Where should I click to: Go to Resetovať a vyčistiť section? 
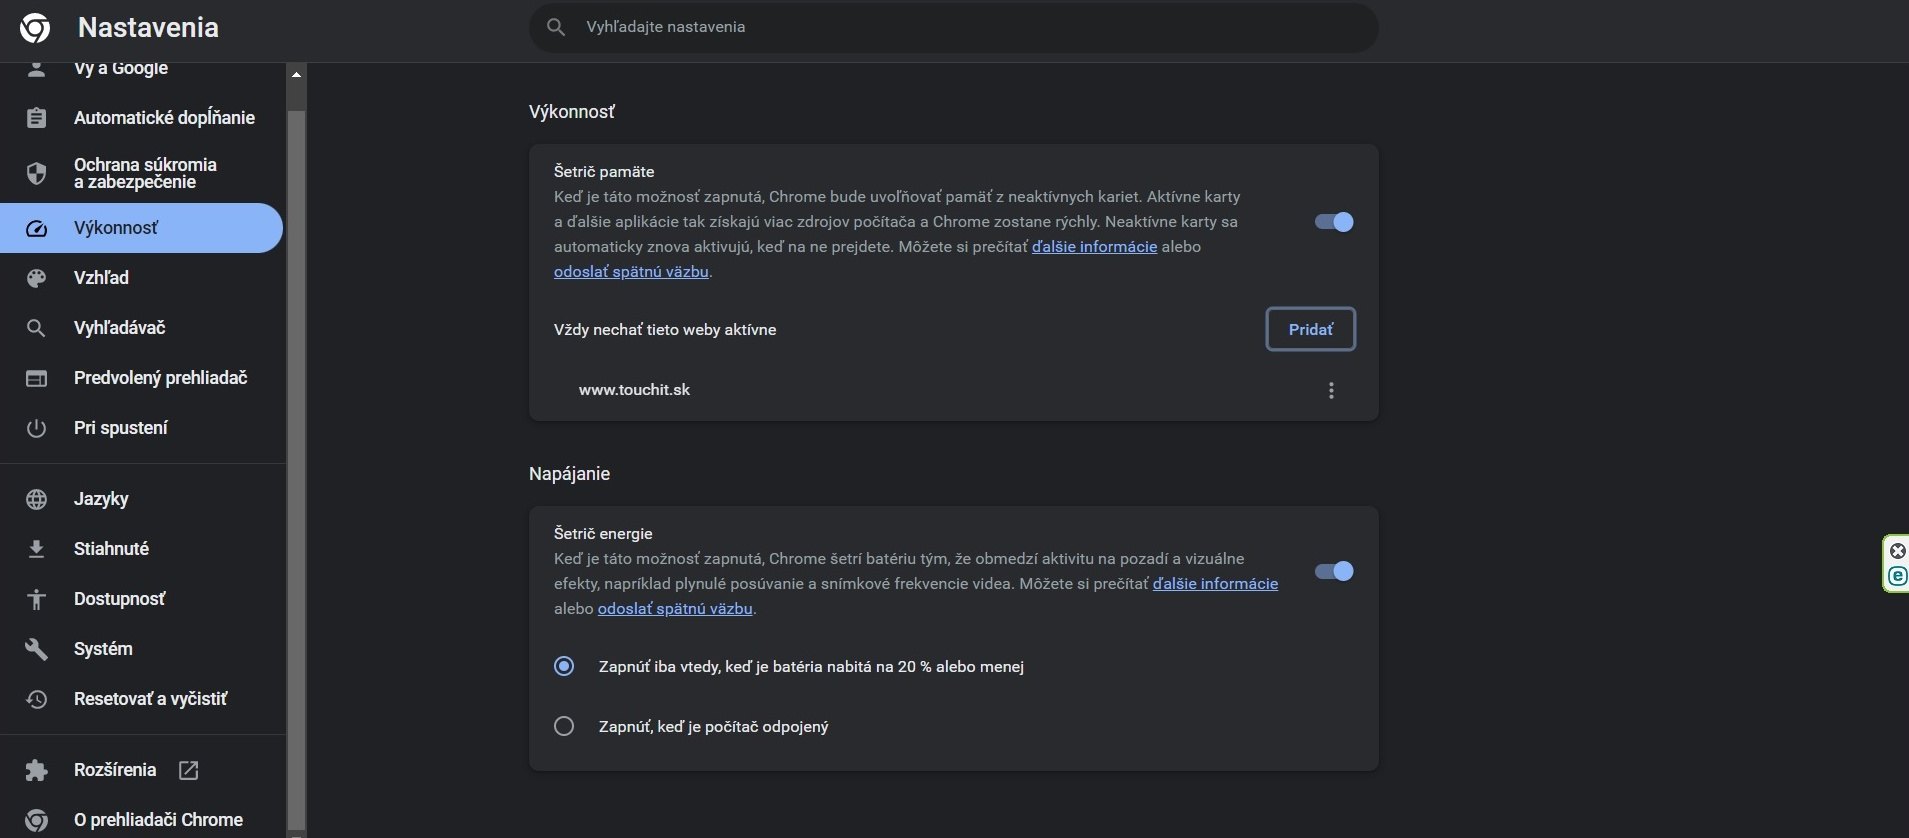click(x=150, y=699)
